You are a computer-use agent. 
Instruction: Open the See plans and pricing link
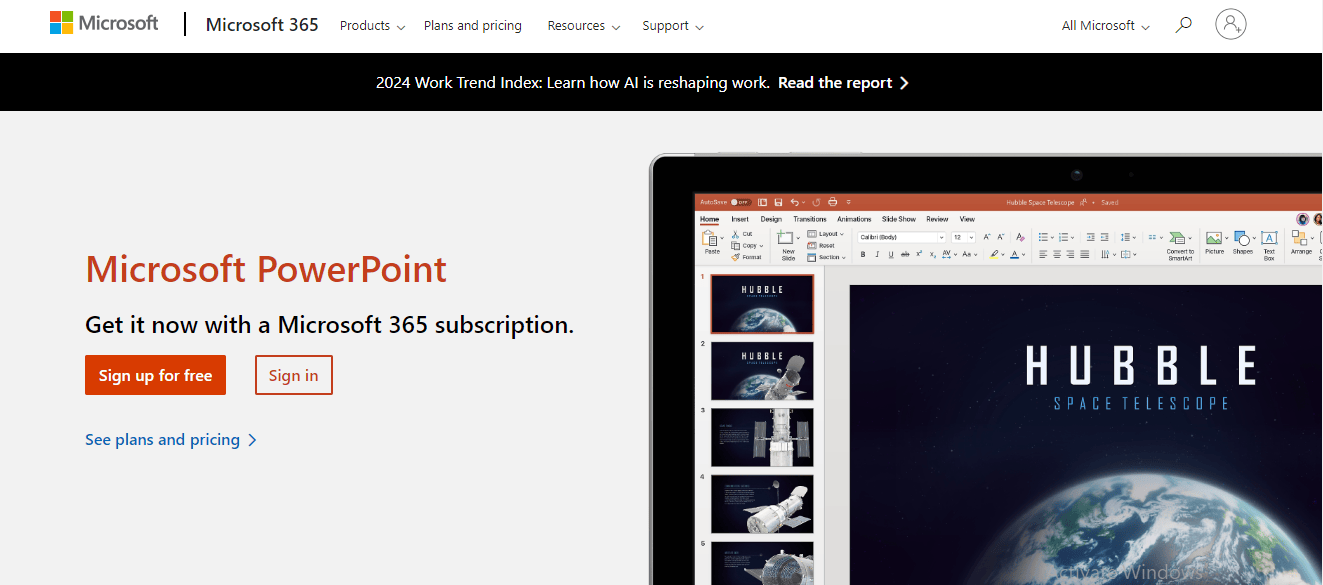pos(170,440)
